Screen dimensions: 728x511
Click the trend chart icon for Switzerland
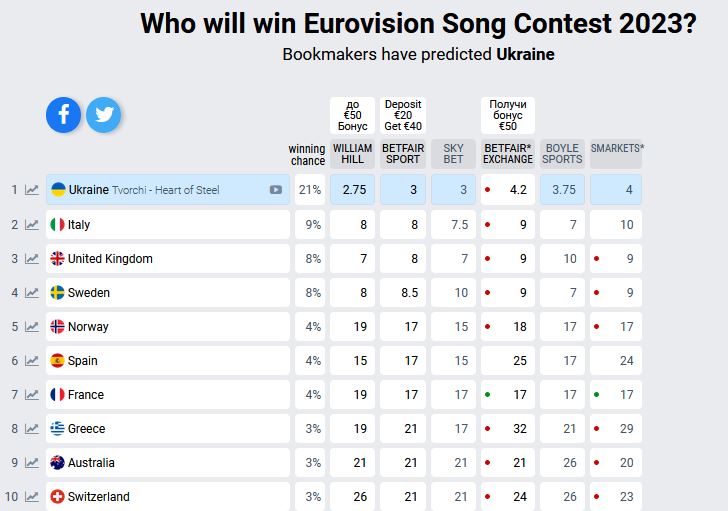[x=32, y=497]
